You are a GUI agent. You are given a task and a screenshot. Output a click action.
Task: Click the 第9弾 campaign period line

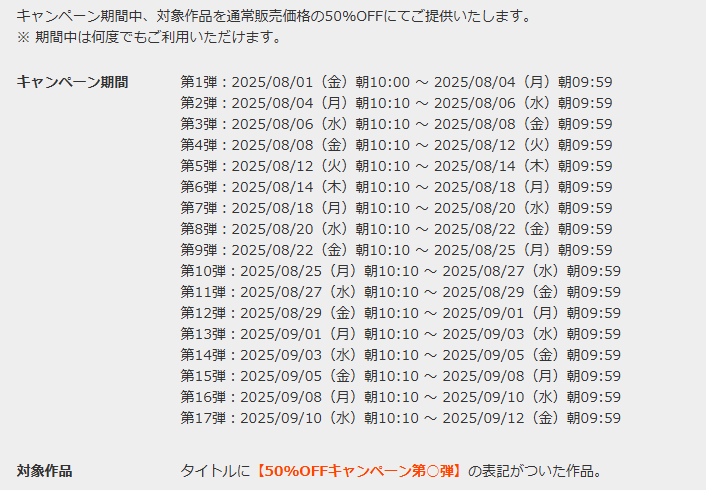pyautogui.click(x=396, y=250)
